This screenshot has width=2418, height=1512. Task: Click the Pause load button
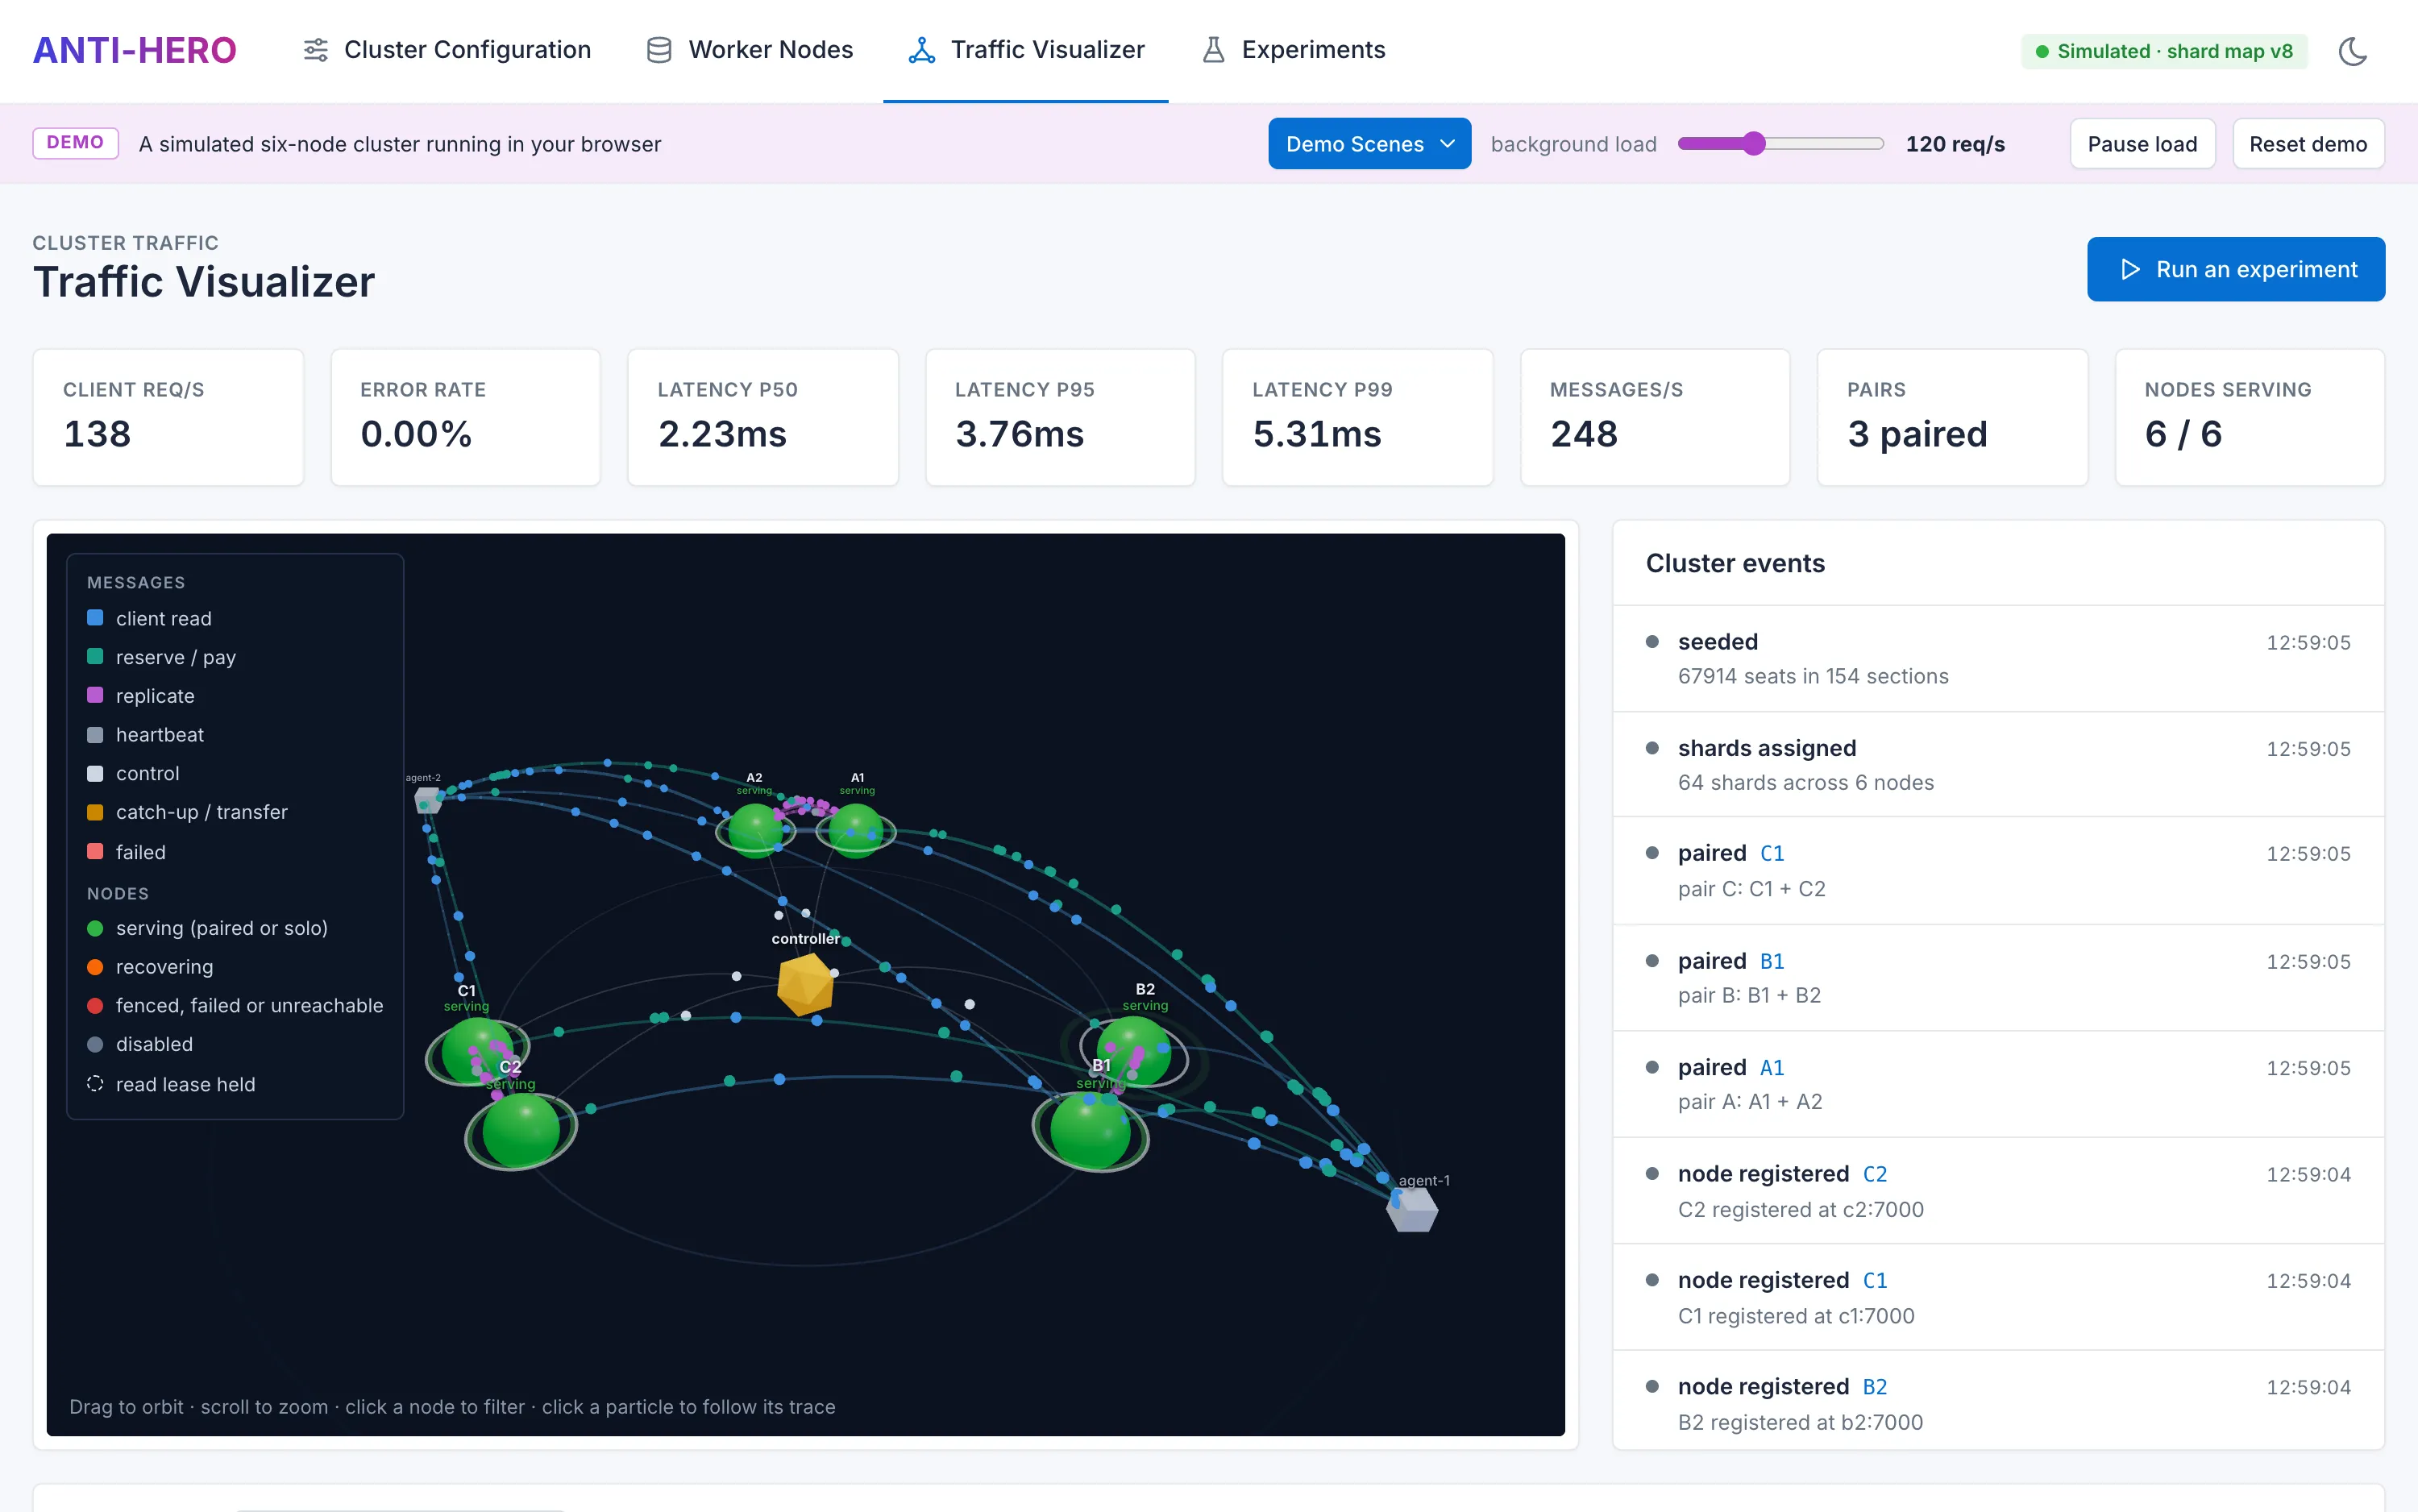pos(2142,144)
